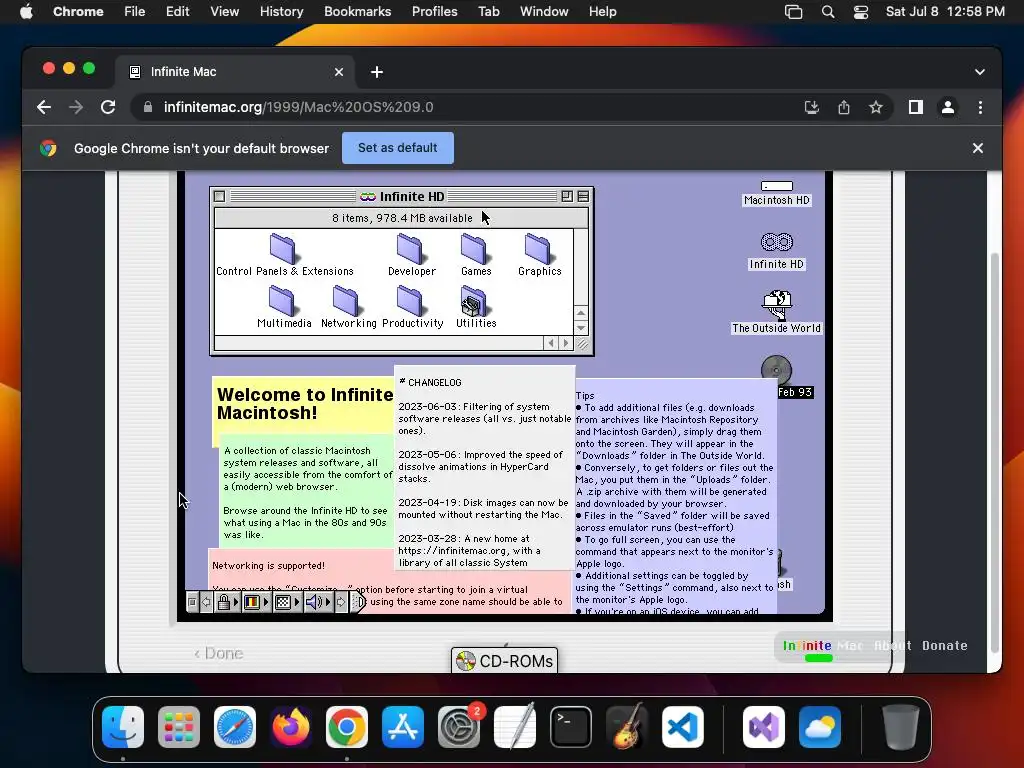This screenshot has width=1024, height=768.
Task: Click scroll down arrow in Infinite HD window
Action: (581, 328)
